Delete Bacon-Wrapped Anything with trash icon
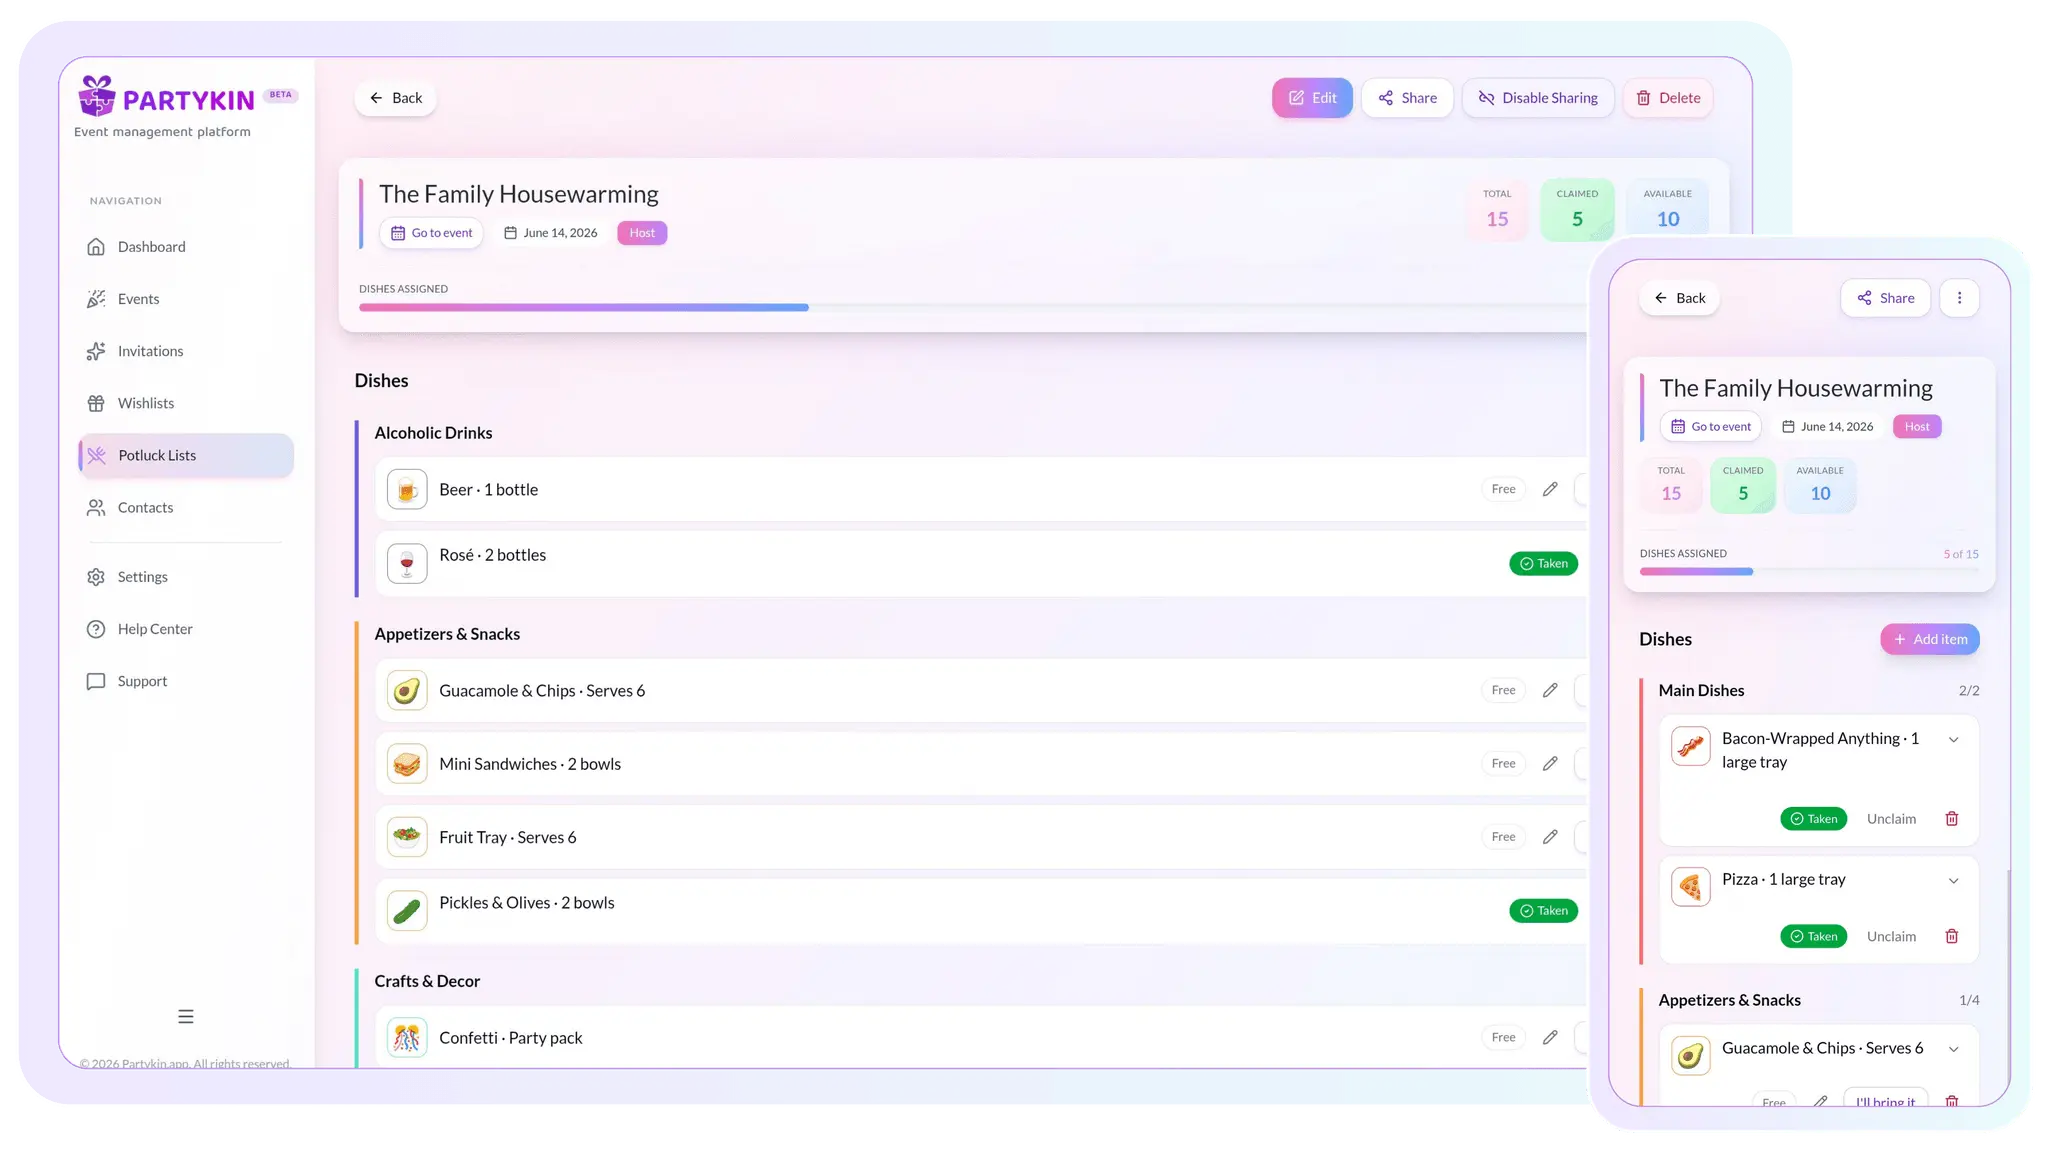 coord(1951,819)
